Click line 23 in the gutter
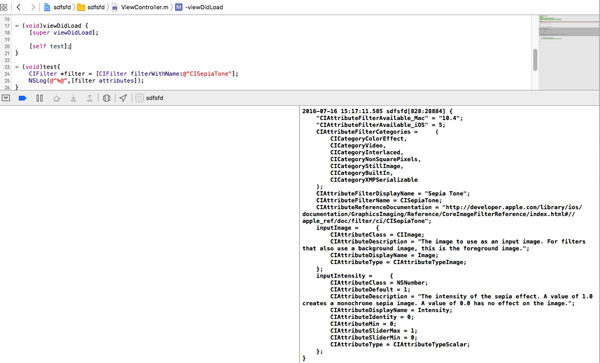The image size is (600, 363). 7,67
